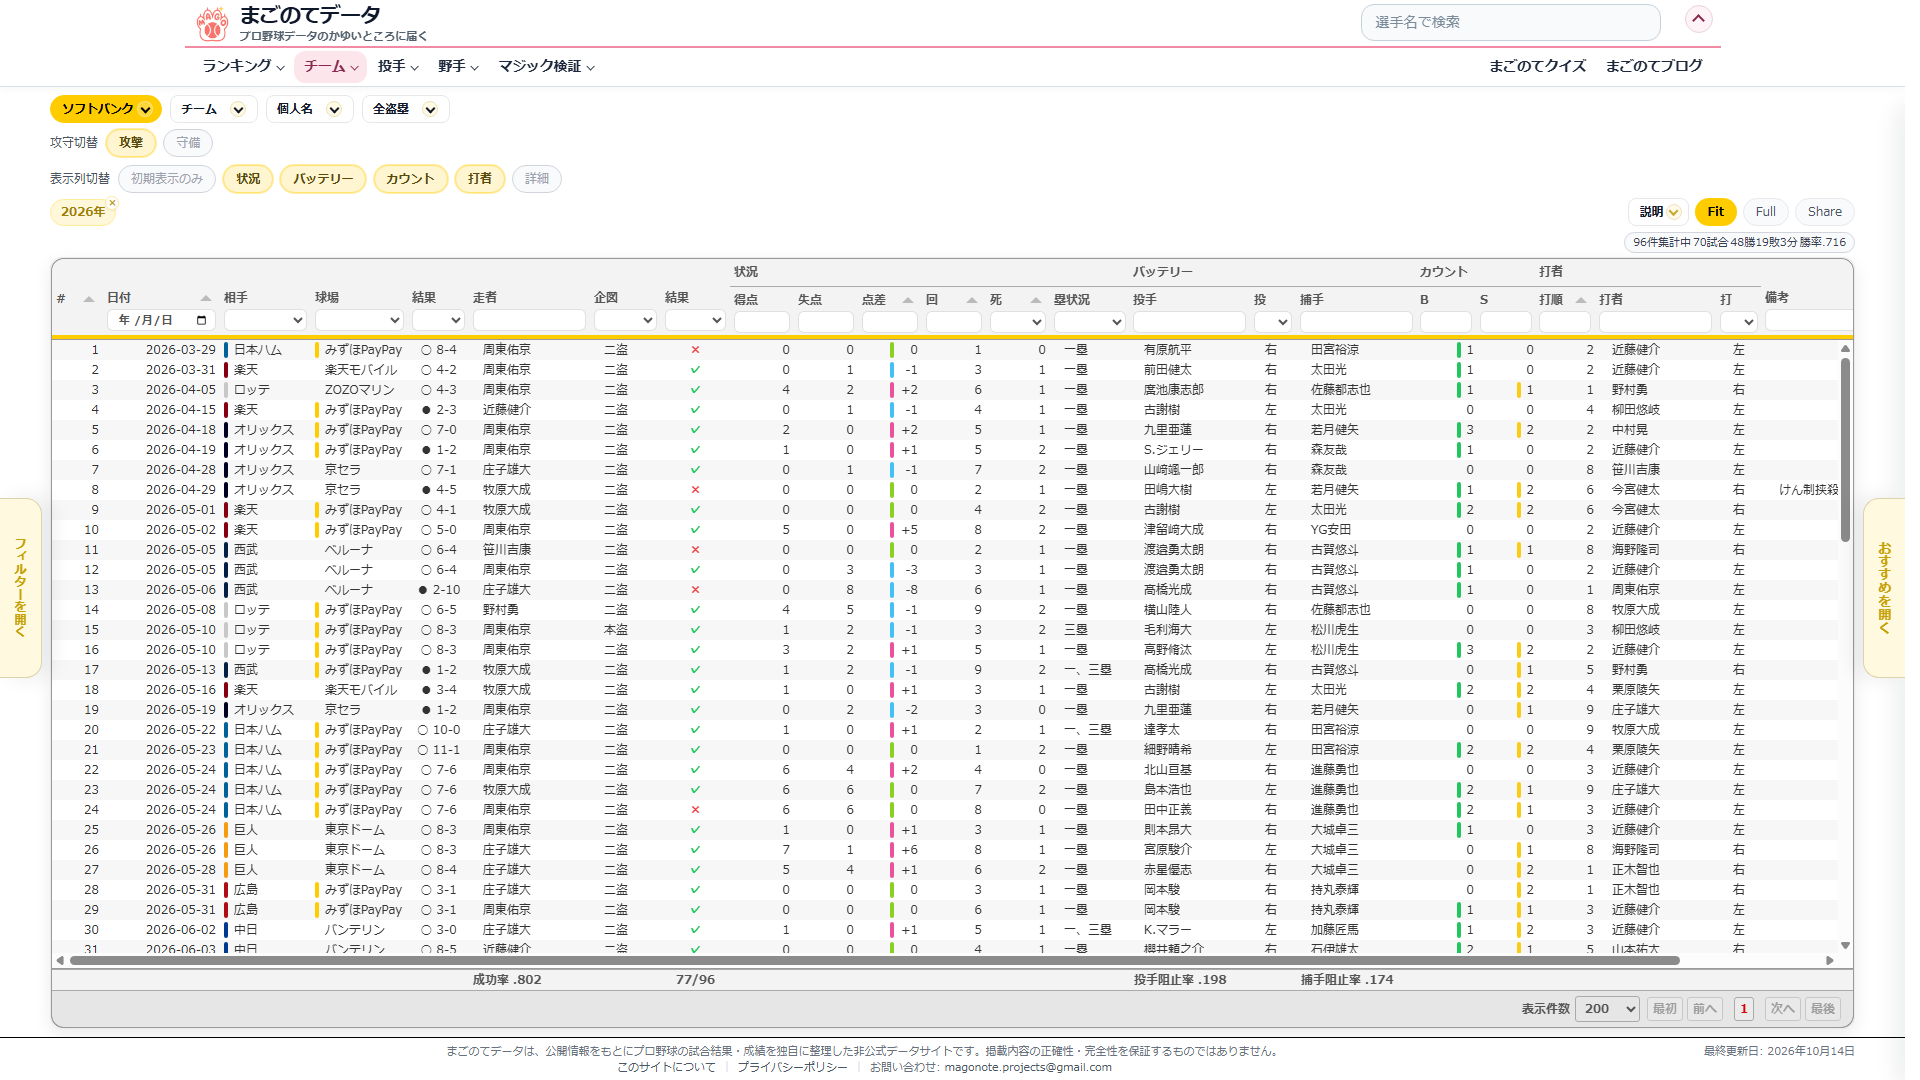The height and width of the screenshot is (1080, 1920).
Task: Click table vertical scroll down arrow
Action: [x=1845, y=945]
